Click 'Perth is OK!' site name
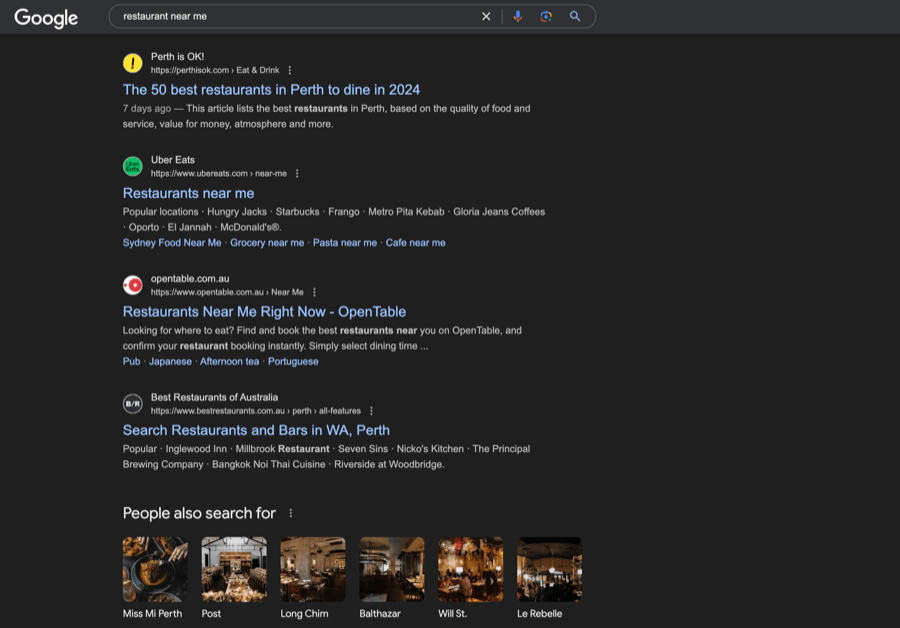Viewport: 900px width, 628px height. coord(177,57)
